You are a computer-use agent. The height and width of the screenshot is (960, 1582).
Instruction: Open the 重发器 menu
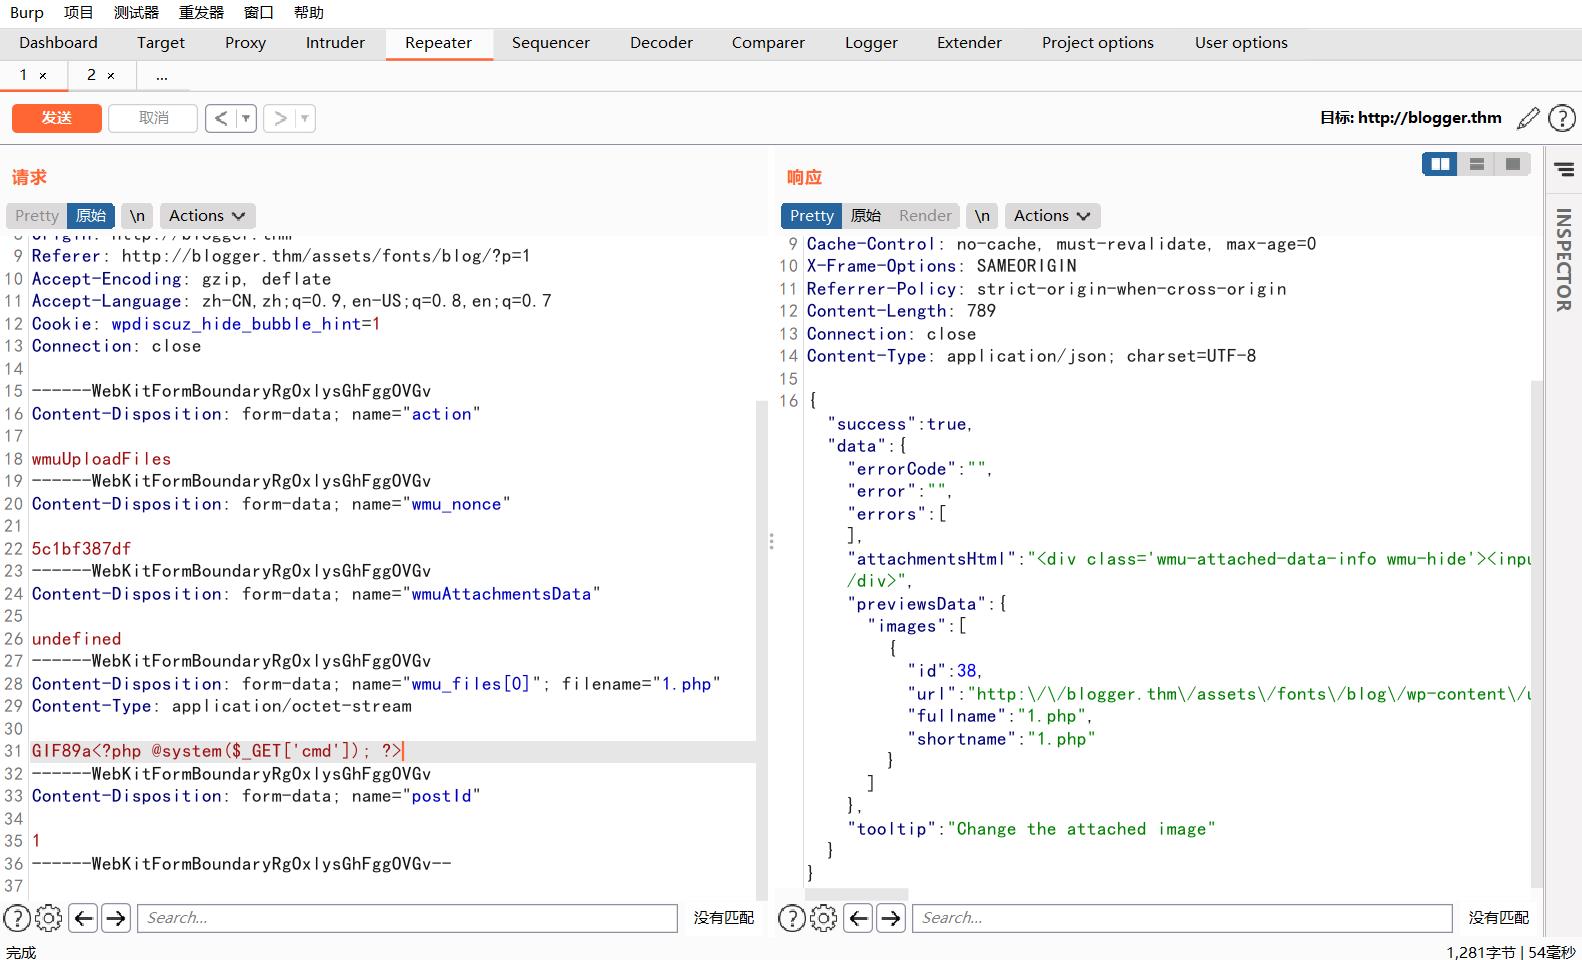click(x=201, y=13)
